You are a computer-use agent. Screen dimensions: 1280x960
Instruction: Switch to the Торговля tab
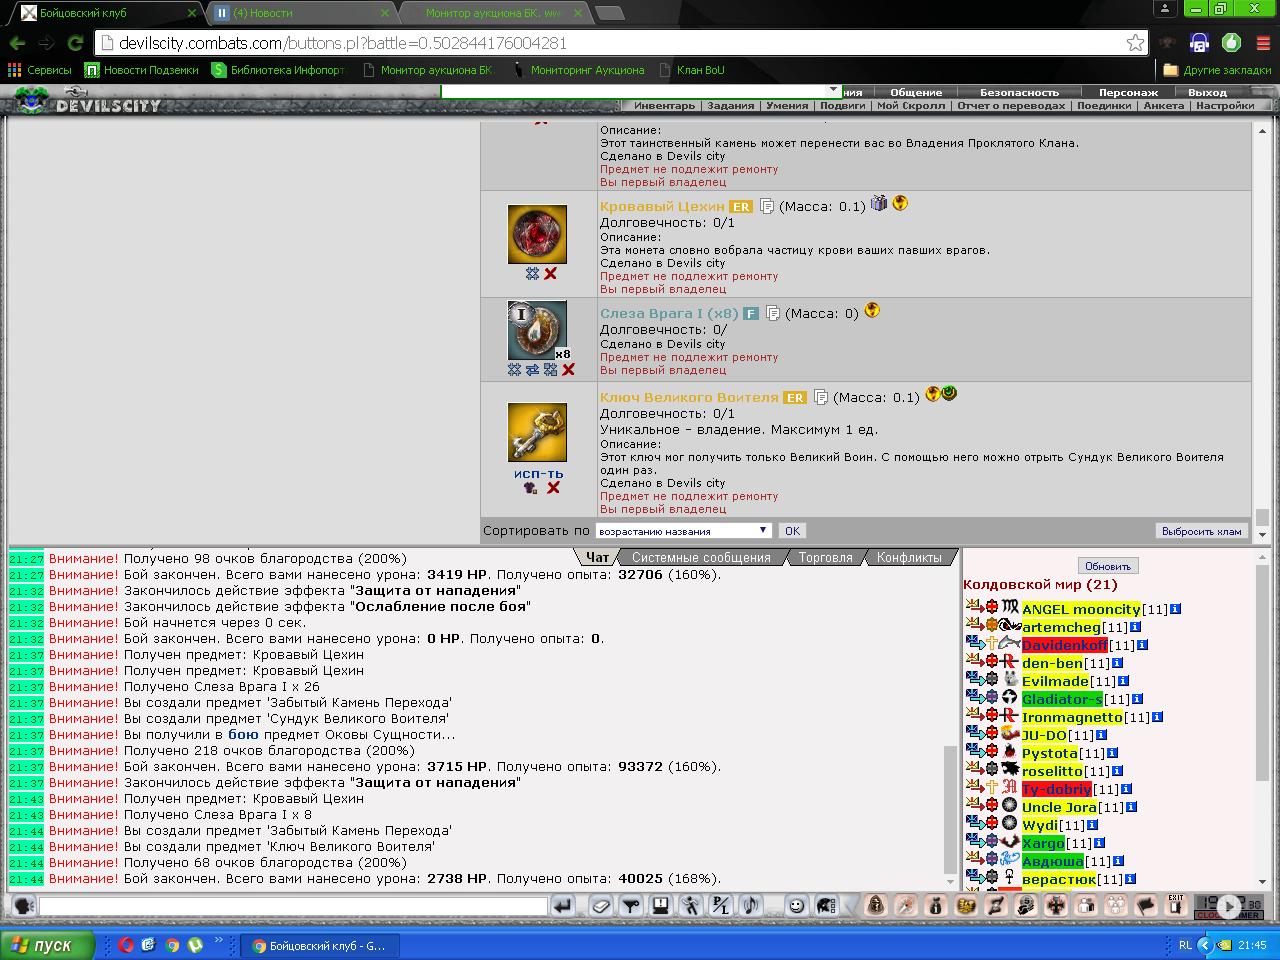coord(825,557)
